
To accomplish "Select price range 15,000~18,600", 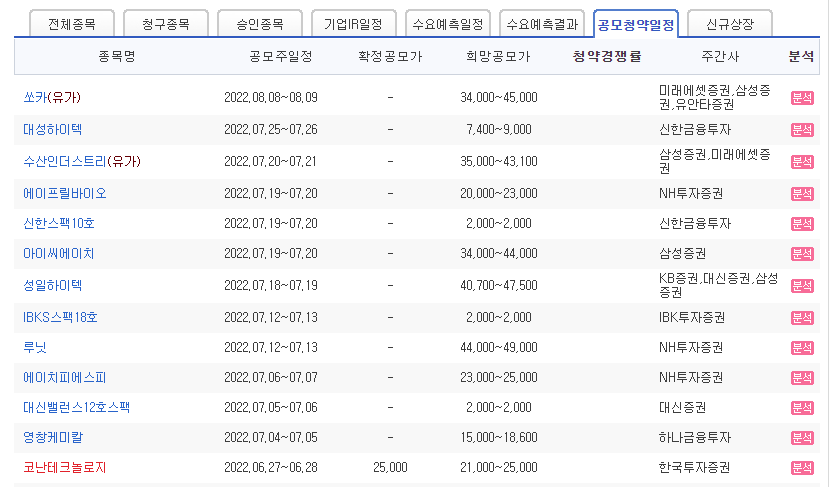I will tap(499, 438).
